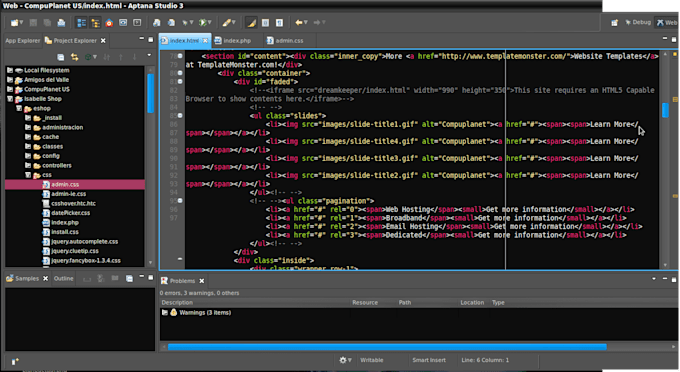Toggle the App Explorer list view icon
Viewport: 680px width, 372px height.
(81, 23)
